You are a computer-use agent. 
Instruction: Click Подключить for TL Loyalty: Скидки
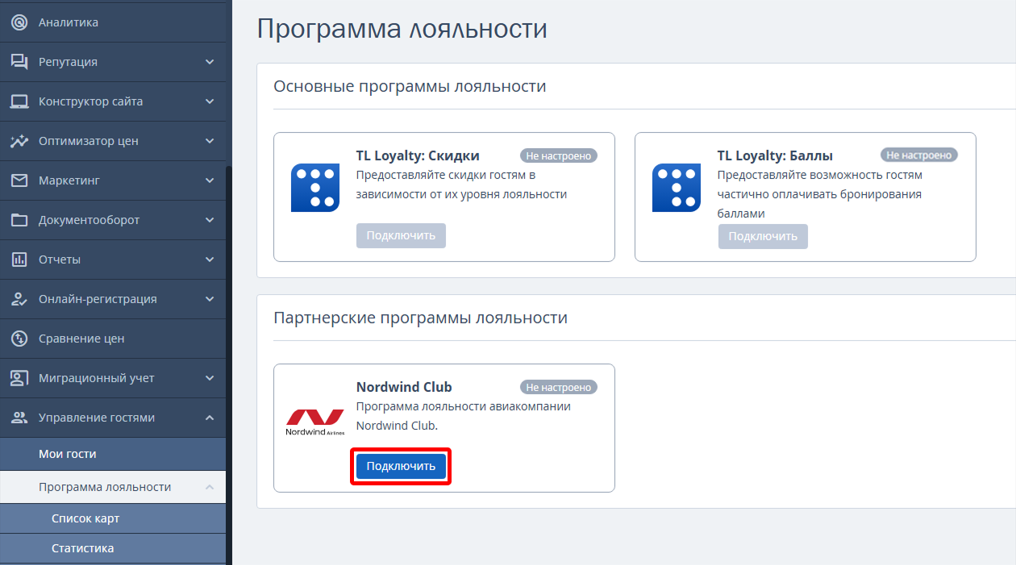401,236
